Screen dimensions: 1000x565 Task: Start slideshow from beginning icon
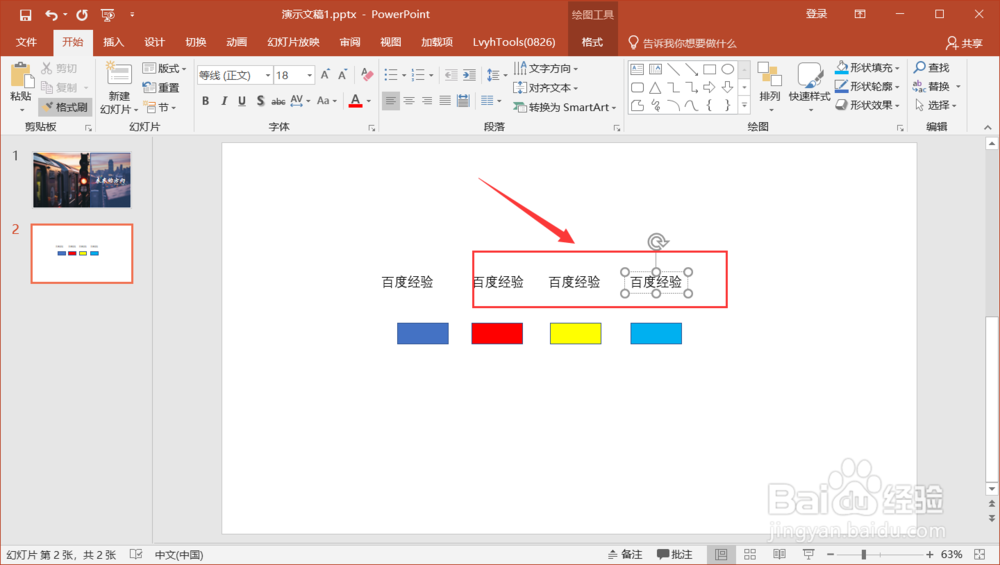108,15
